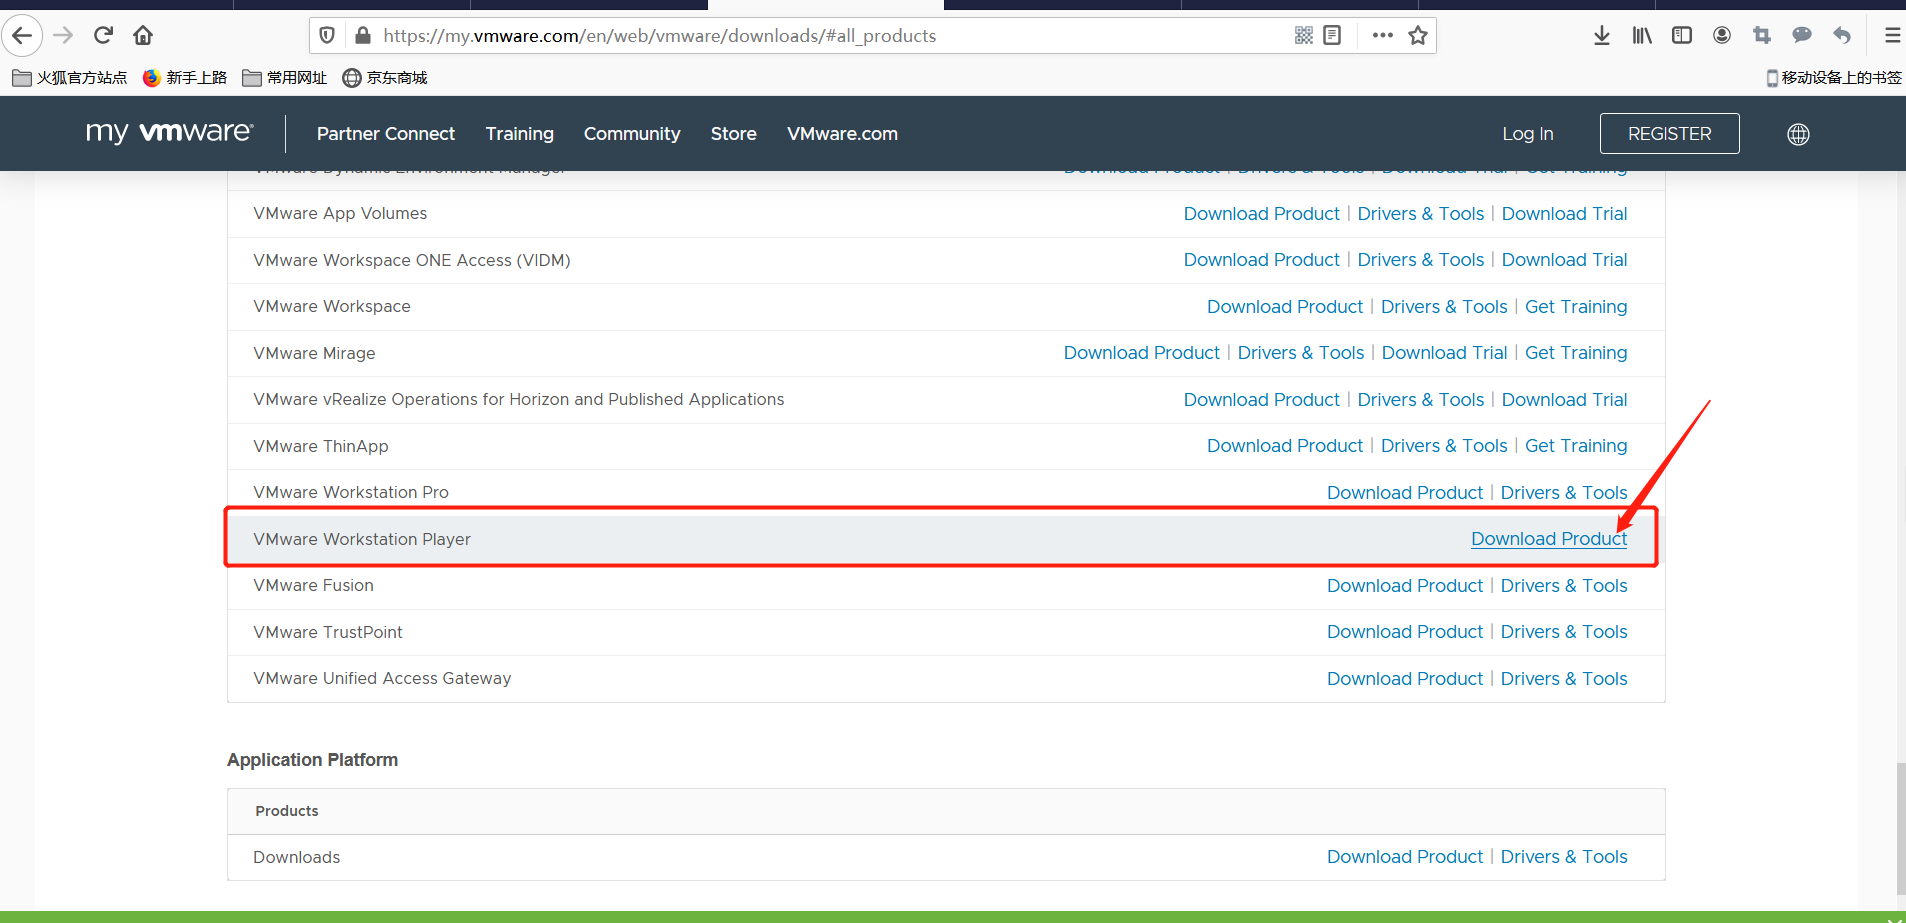The height and width of the screenshot is (923, 1906).
Task: Open Get Training for VMware Workspace
Action: point(1576,307)
